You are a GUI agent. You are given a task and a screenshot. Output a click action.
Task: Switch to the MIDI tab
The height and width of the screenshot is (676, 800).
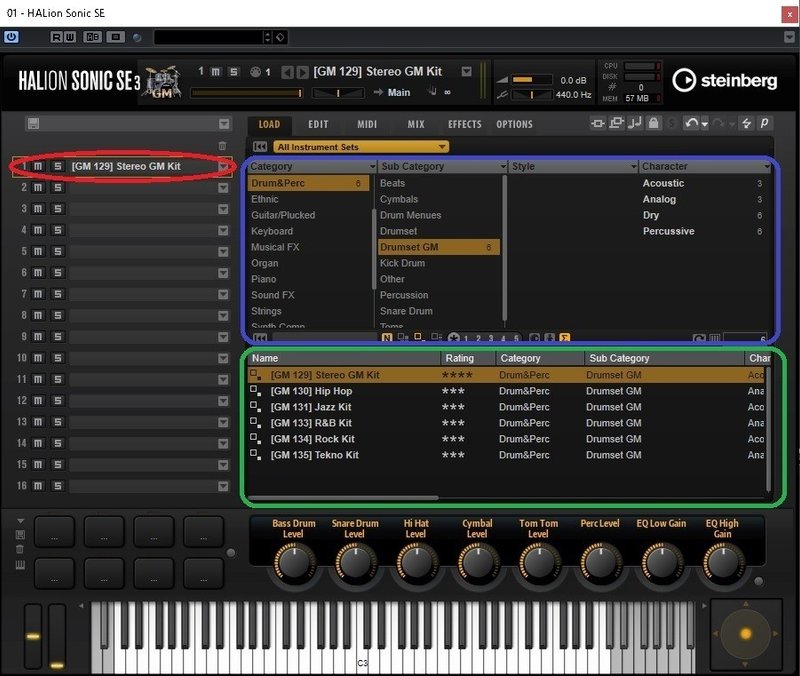367,124
